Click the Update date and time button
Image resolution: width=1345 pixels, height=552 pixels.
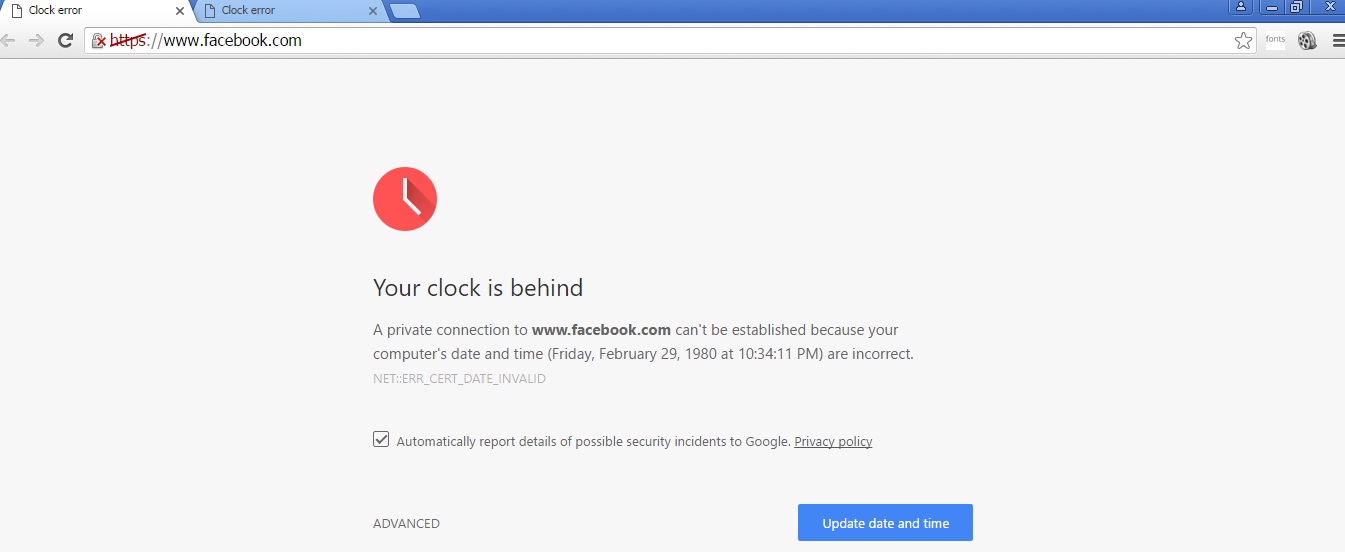[x=885, y=523]
